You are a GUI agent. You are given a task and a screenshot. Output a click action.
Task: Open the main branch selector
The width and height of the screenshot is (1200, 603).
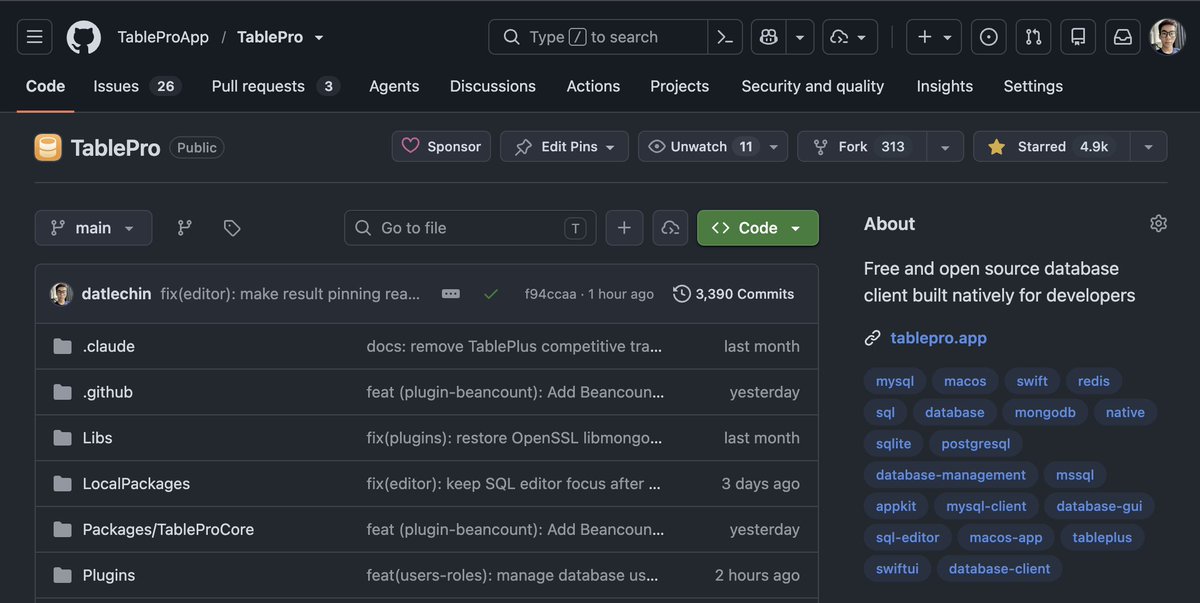(x=93, y=228)
